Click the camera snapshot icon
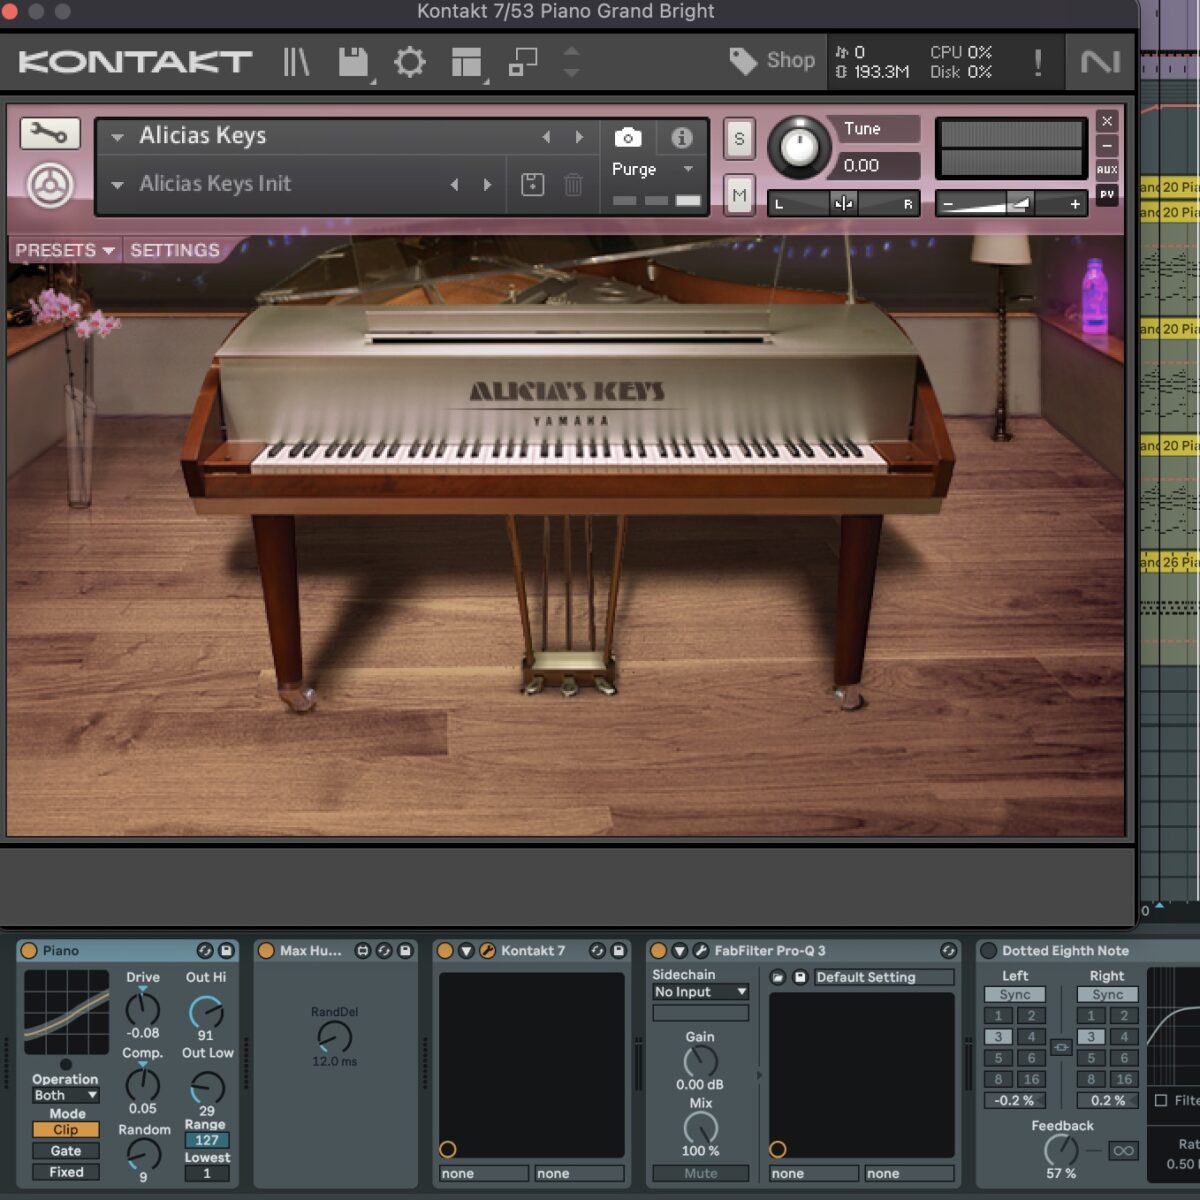1200x1200 pixels. pyautogui.click(x=628, y=137)
